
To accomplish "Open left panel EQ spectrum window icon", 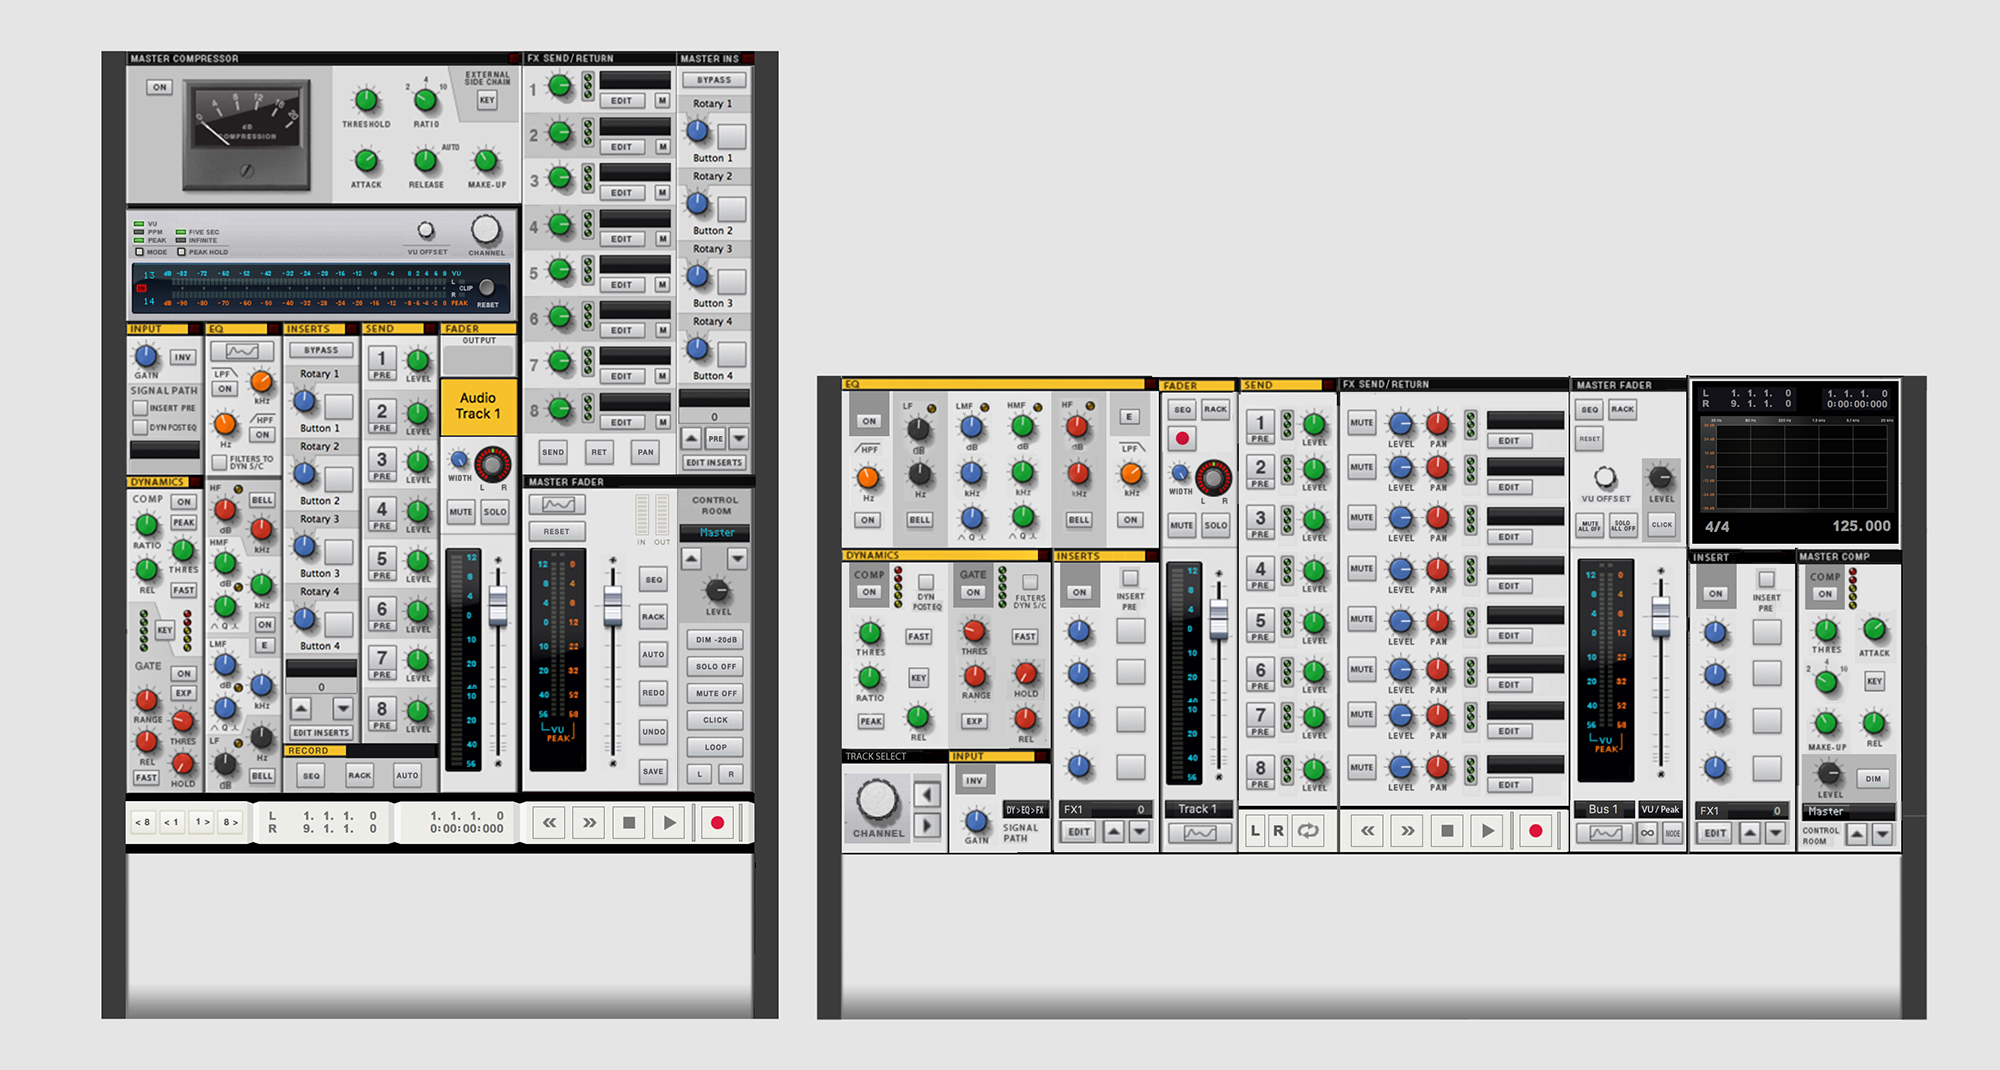I will pos(242,351).
